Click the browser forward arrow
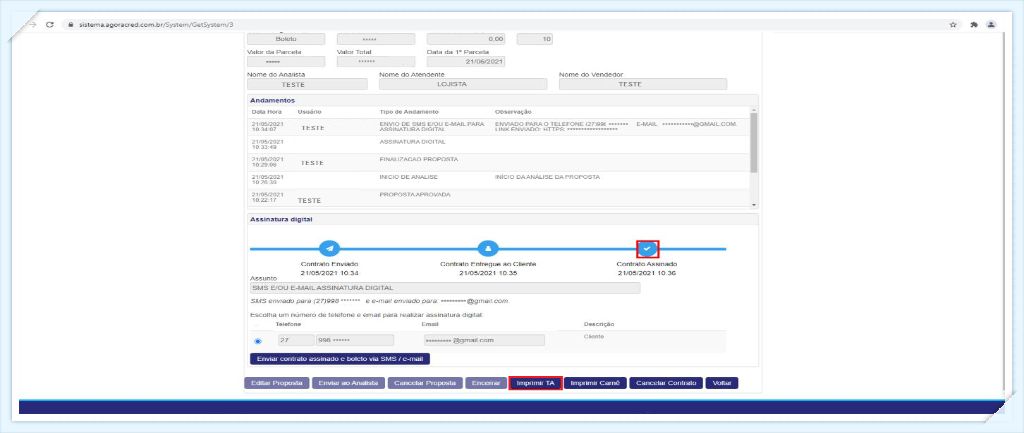 point(31,25)
